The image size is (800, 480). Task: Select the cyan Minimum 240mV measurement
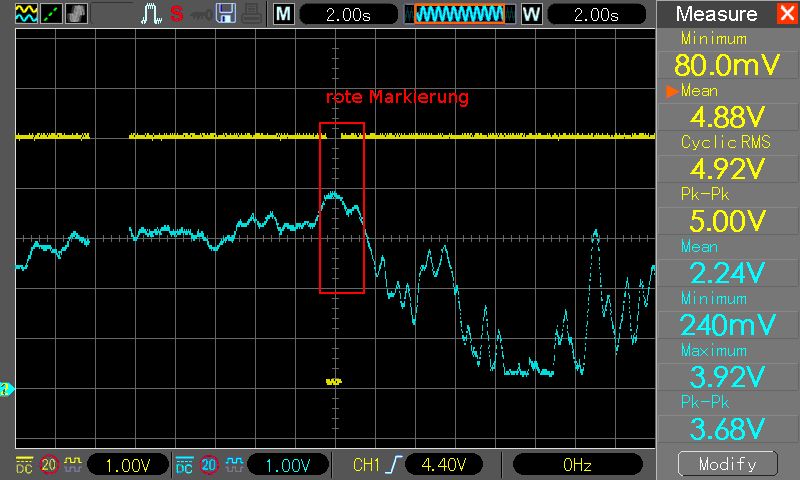point(727,325)
